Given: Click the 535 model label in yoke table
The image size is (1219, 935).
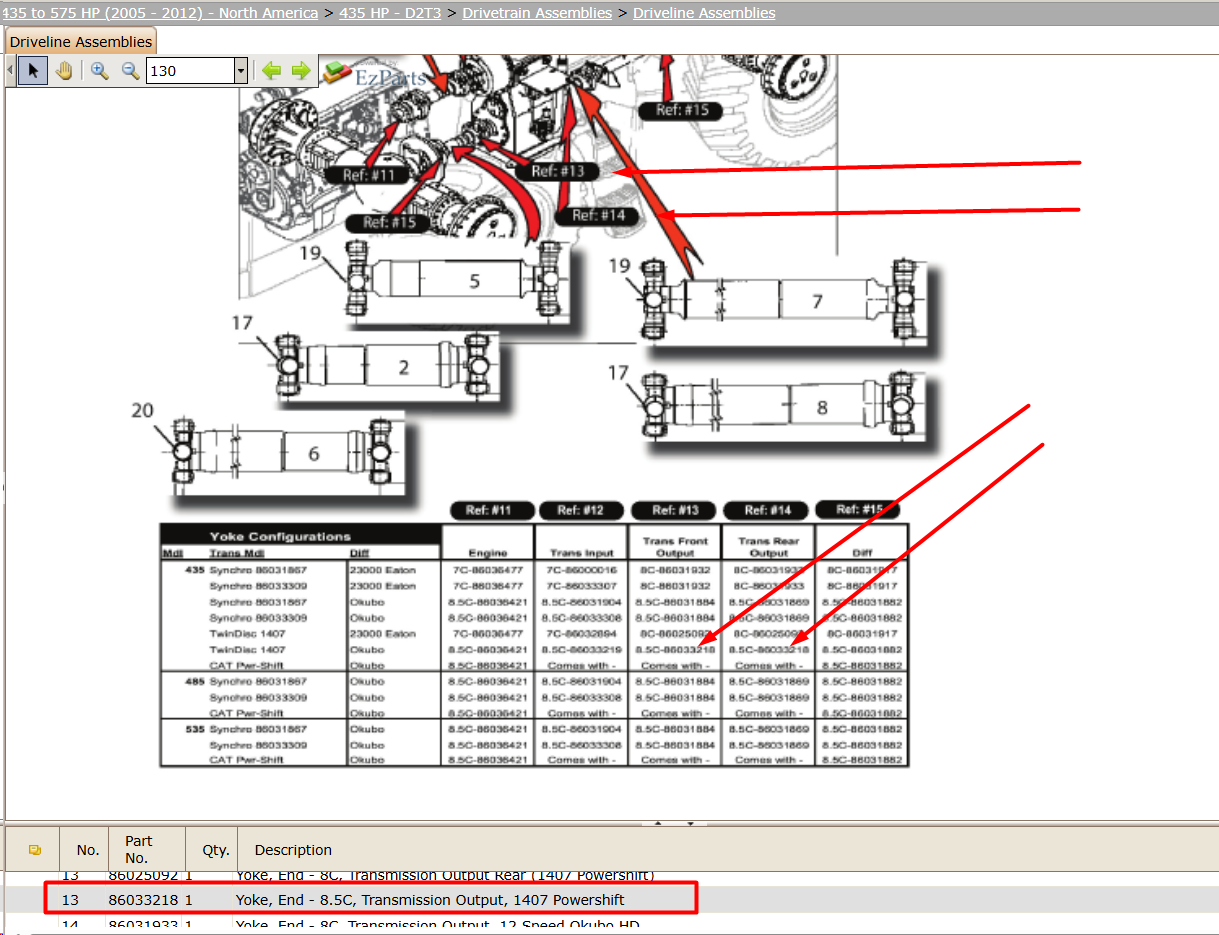Looking at the screenshot, I should click(195, 729).
